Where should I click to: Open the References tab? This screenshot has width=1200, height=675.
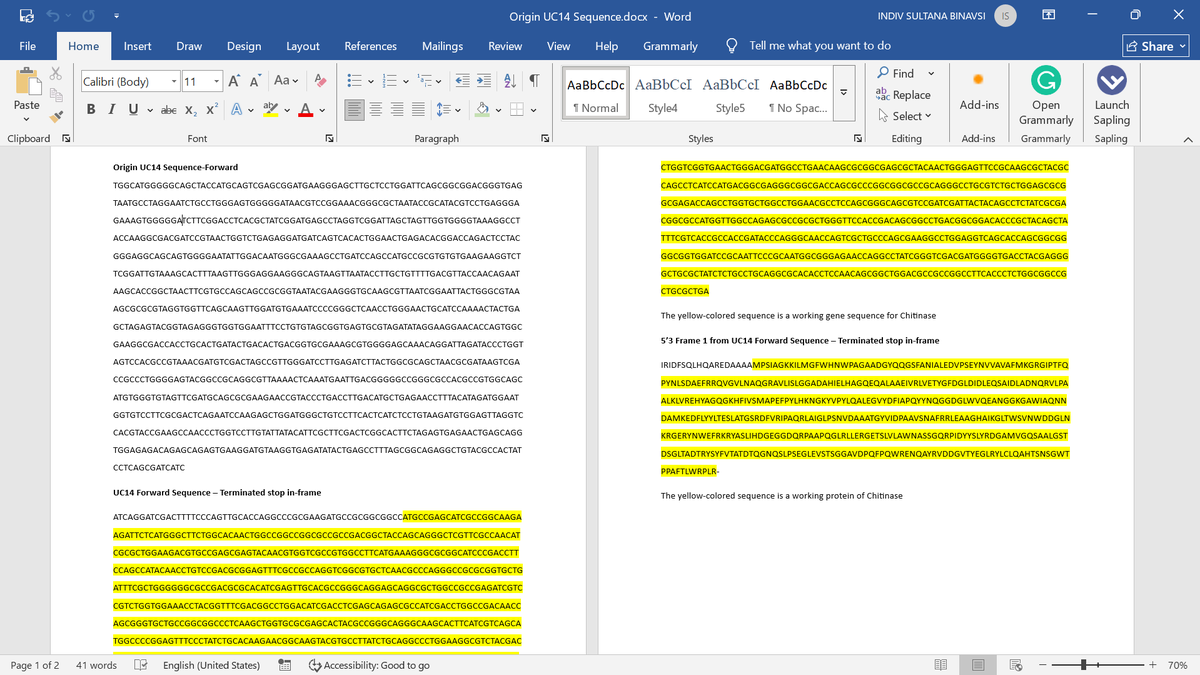pos(370,46)
